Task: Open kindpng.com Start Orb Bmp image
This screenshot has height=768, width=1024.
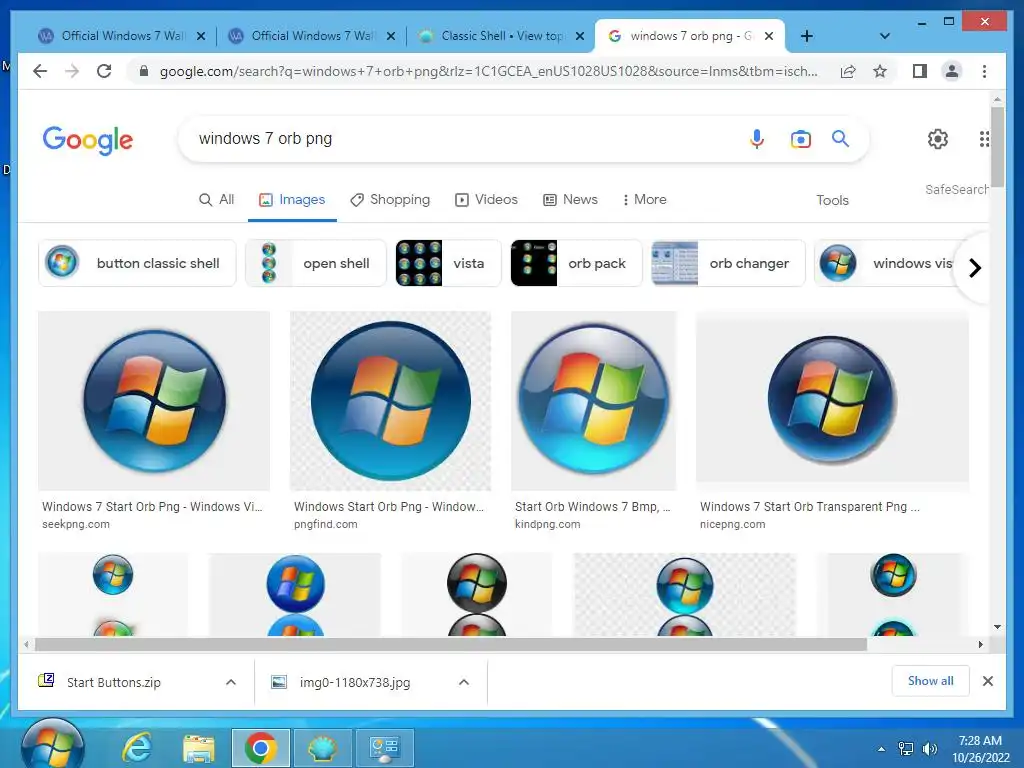Action: click(x=593, y=400)
